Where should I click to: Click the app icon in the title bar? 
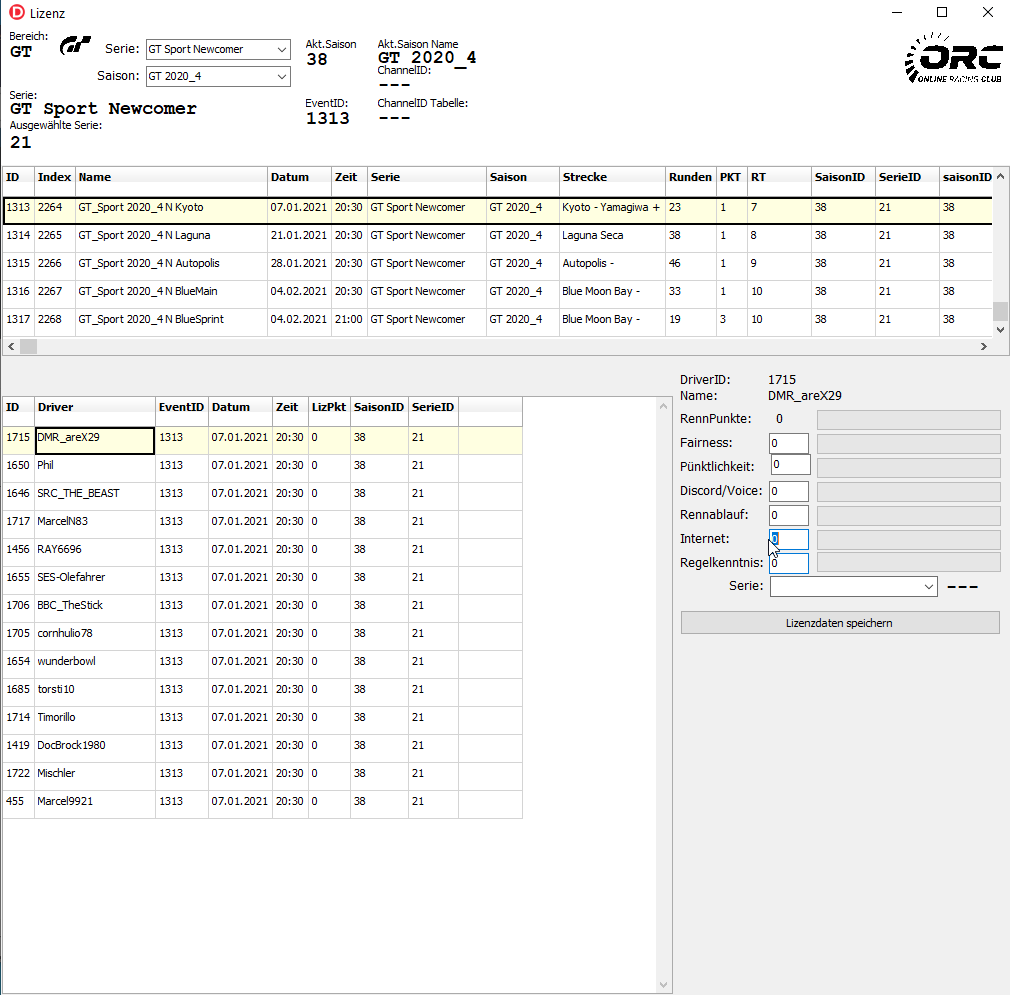16,12
